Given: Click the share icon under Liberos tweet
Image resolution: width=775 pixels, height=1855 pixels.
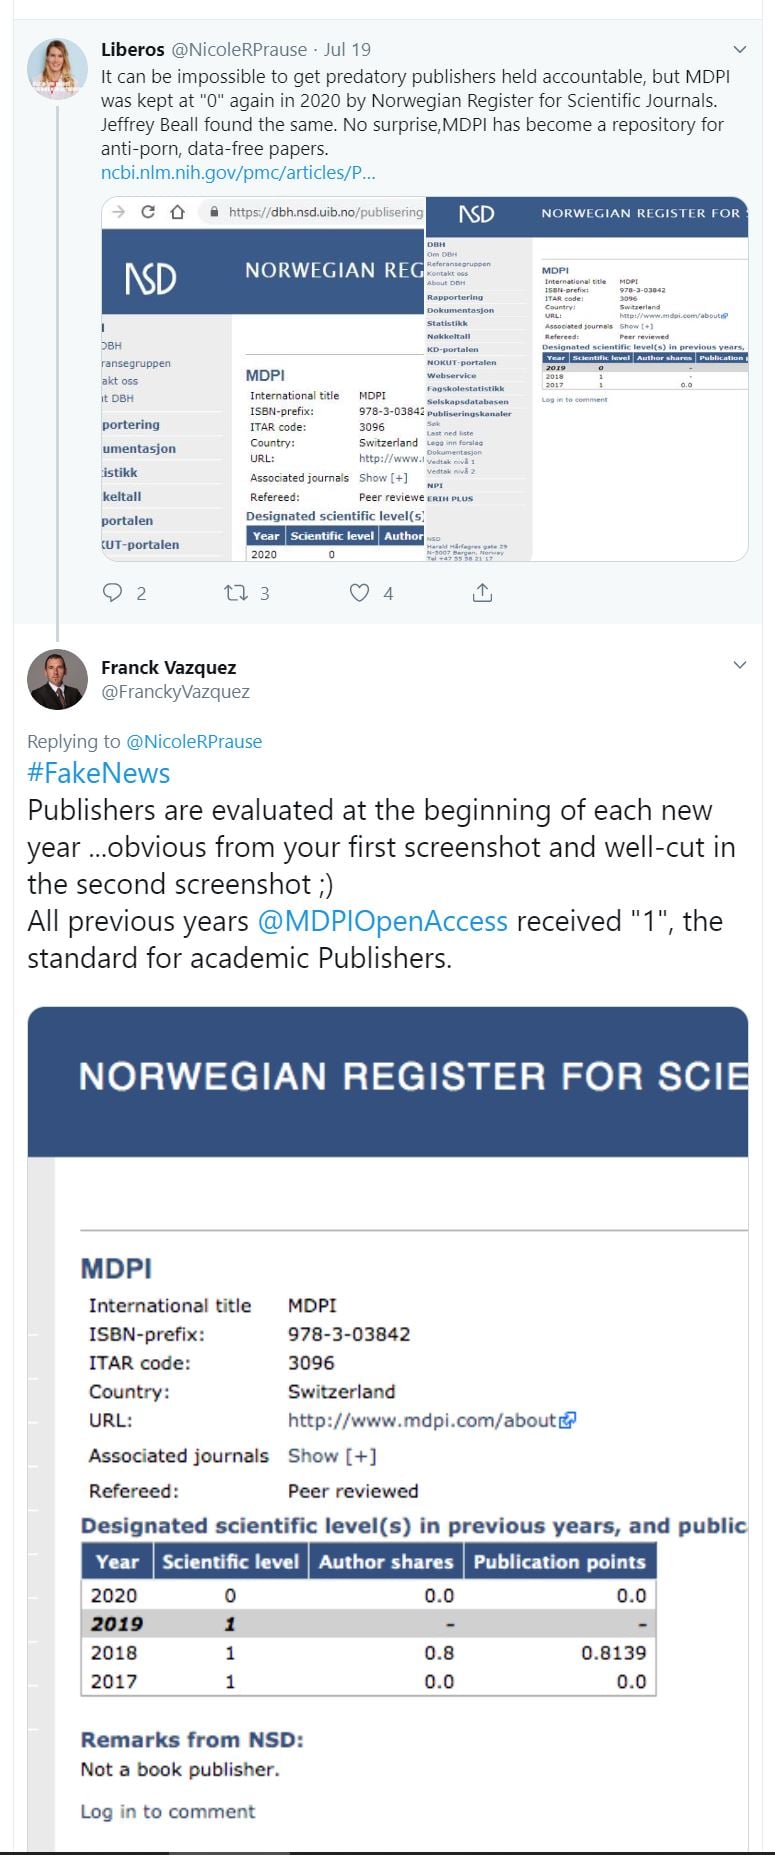Looking at the screenshot, I should tap(482, 593).
